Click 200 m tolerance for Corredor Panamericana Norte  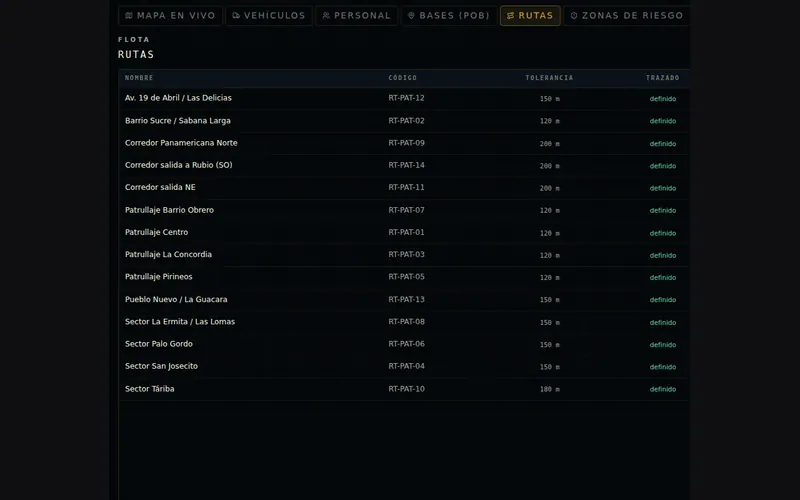[x=549, y=144]
